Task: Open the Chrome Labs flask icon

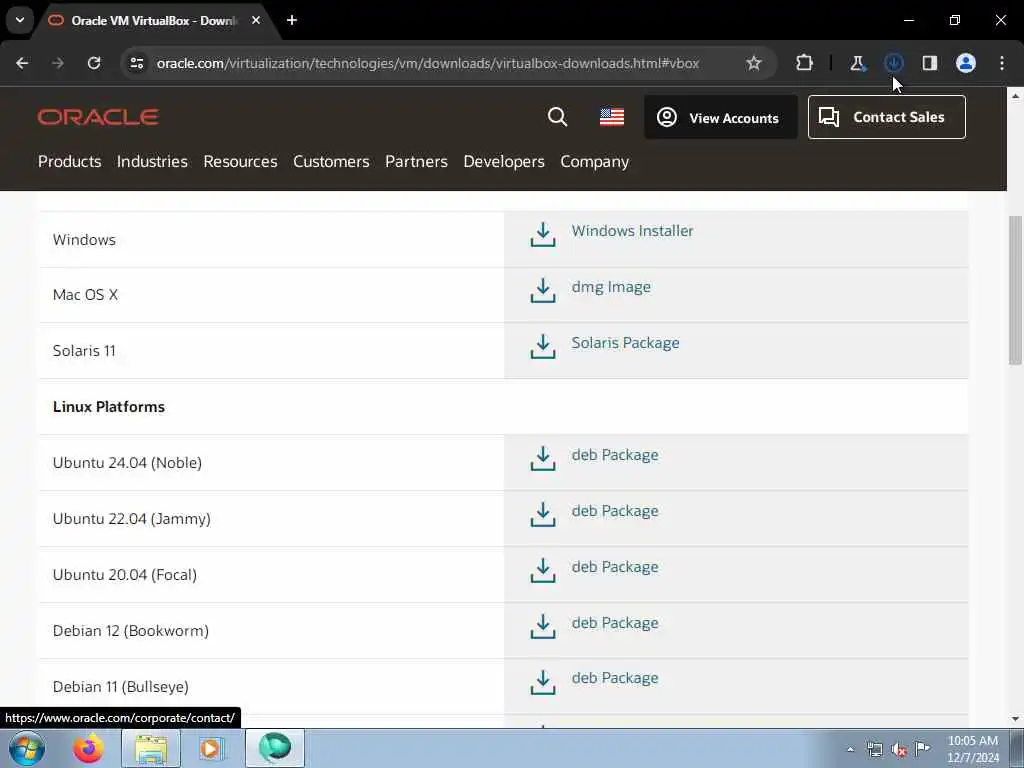Action: pyautogui.click(x=857, y=63)
